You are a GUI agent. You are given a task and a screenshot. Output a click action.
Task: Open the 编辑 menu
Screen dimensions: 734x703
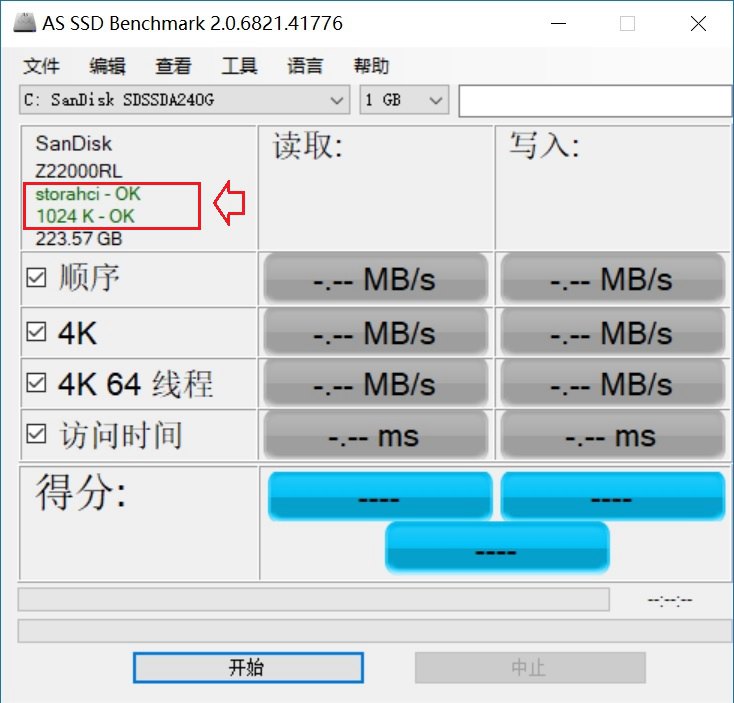pos(107,66)
